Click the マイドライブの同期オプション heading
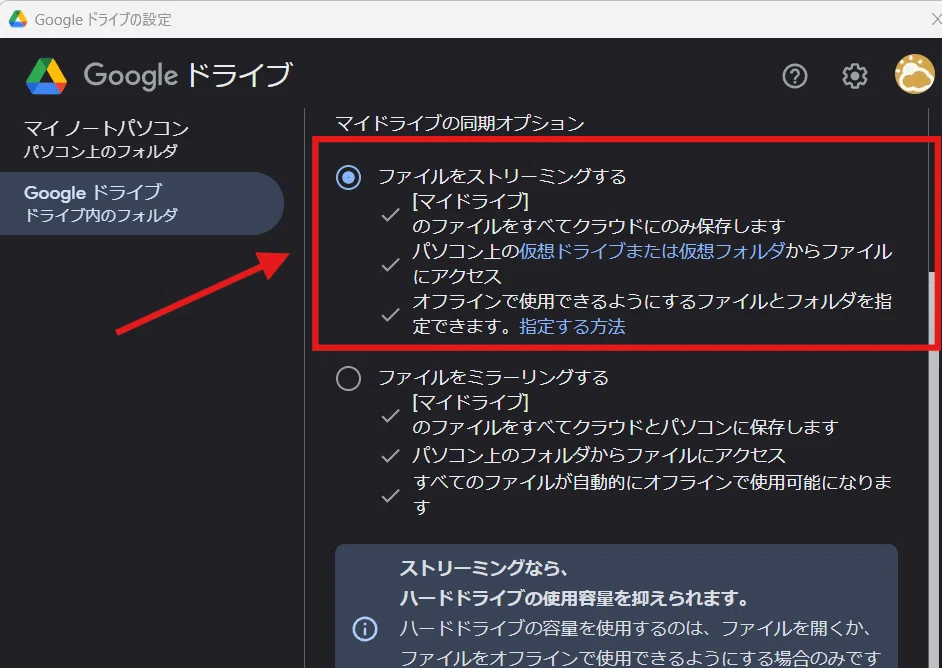The width and height of the screenshot is (942, 668). (460, 123)
